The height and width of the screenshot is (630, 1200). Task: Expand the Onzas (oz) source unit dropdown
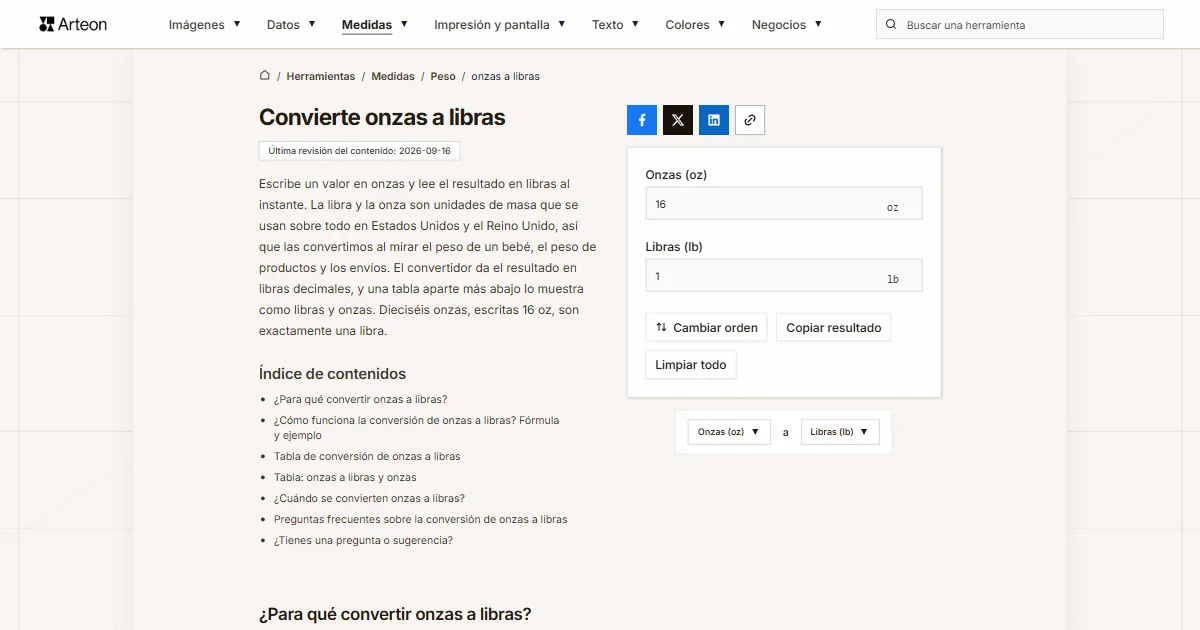click(x=729, y=432)
